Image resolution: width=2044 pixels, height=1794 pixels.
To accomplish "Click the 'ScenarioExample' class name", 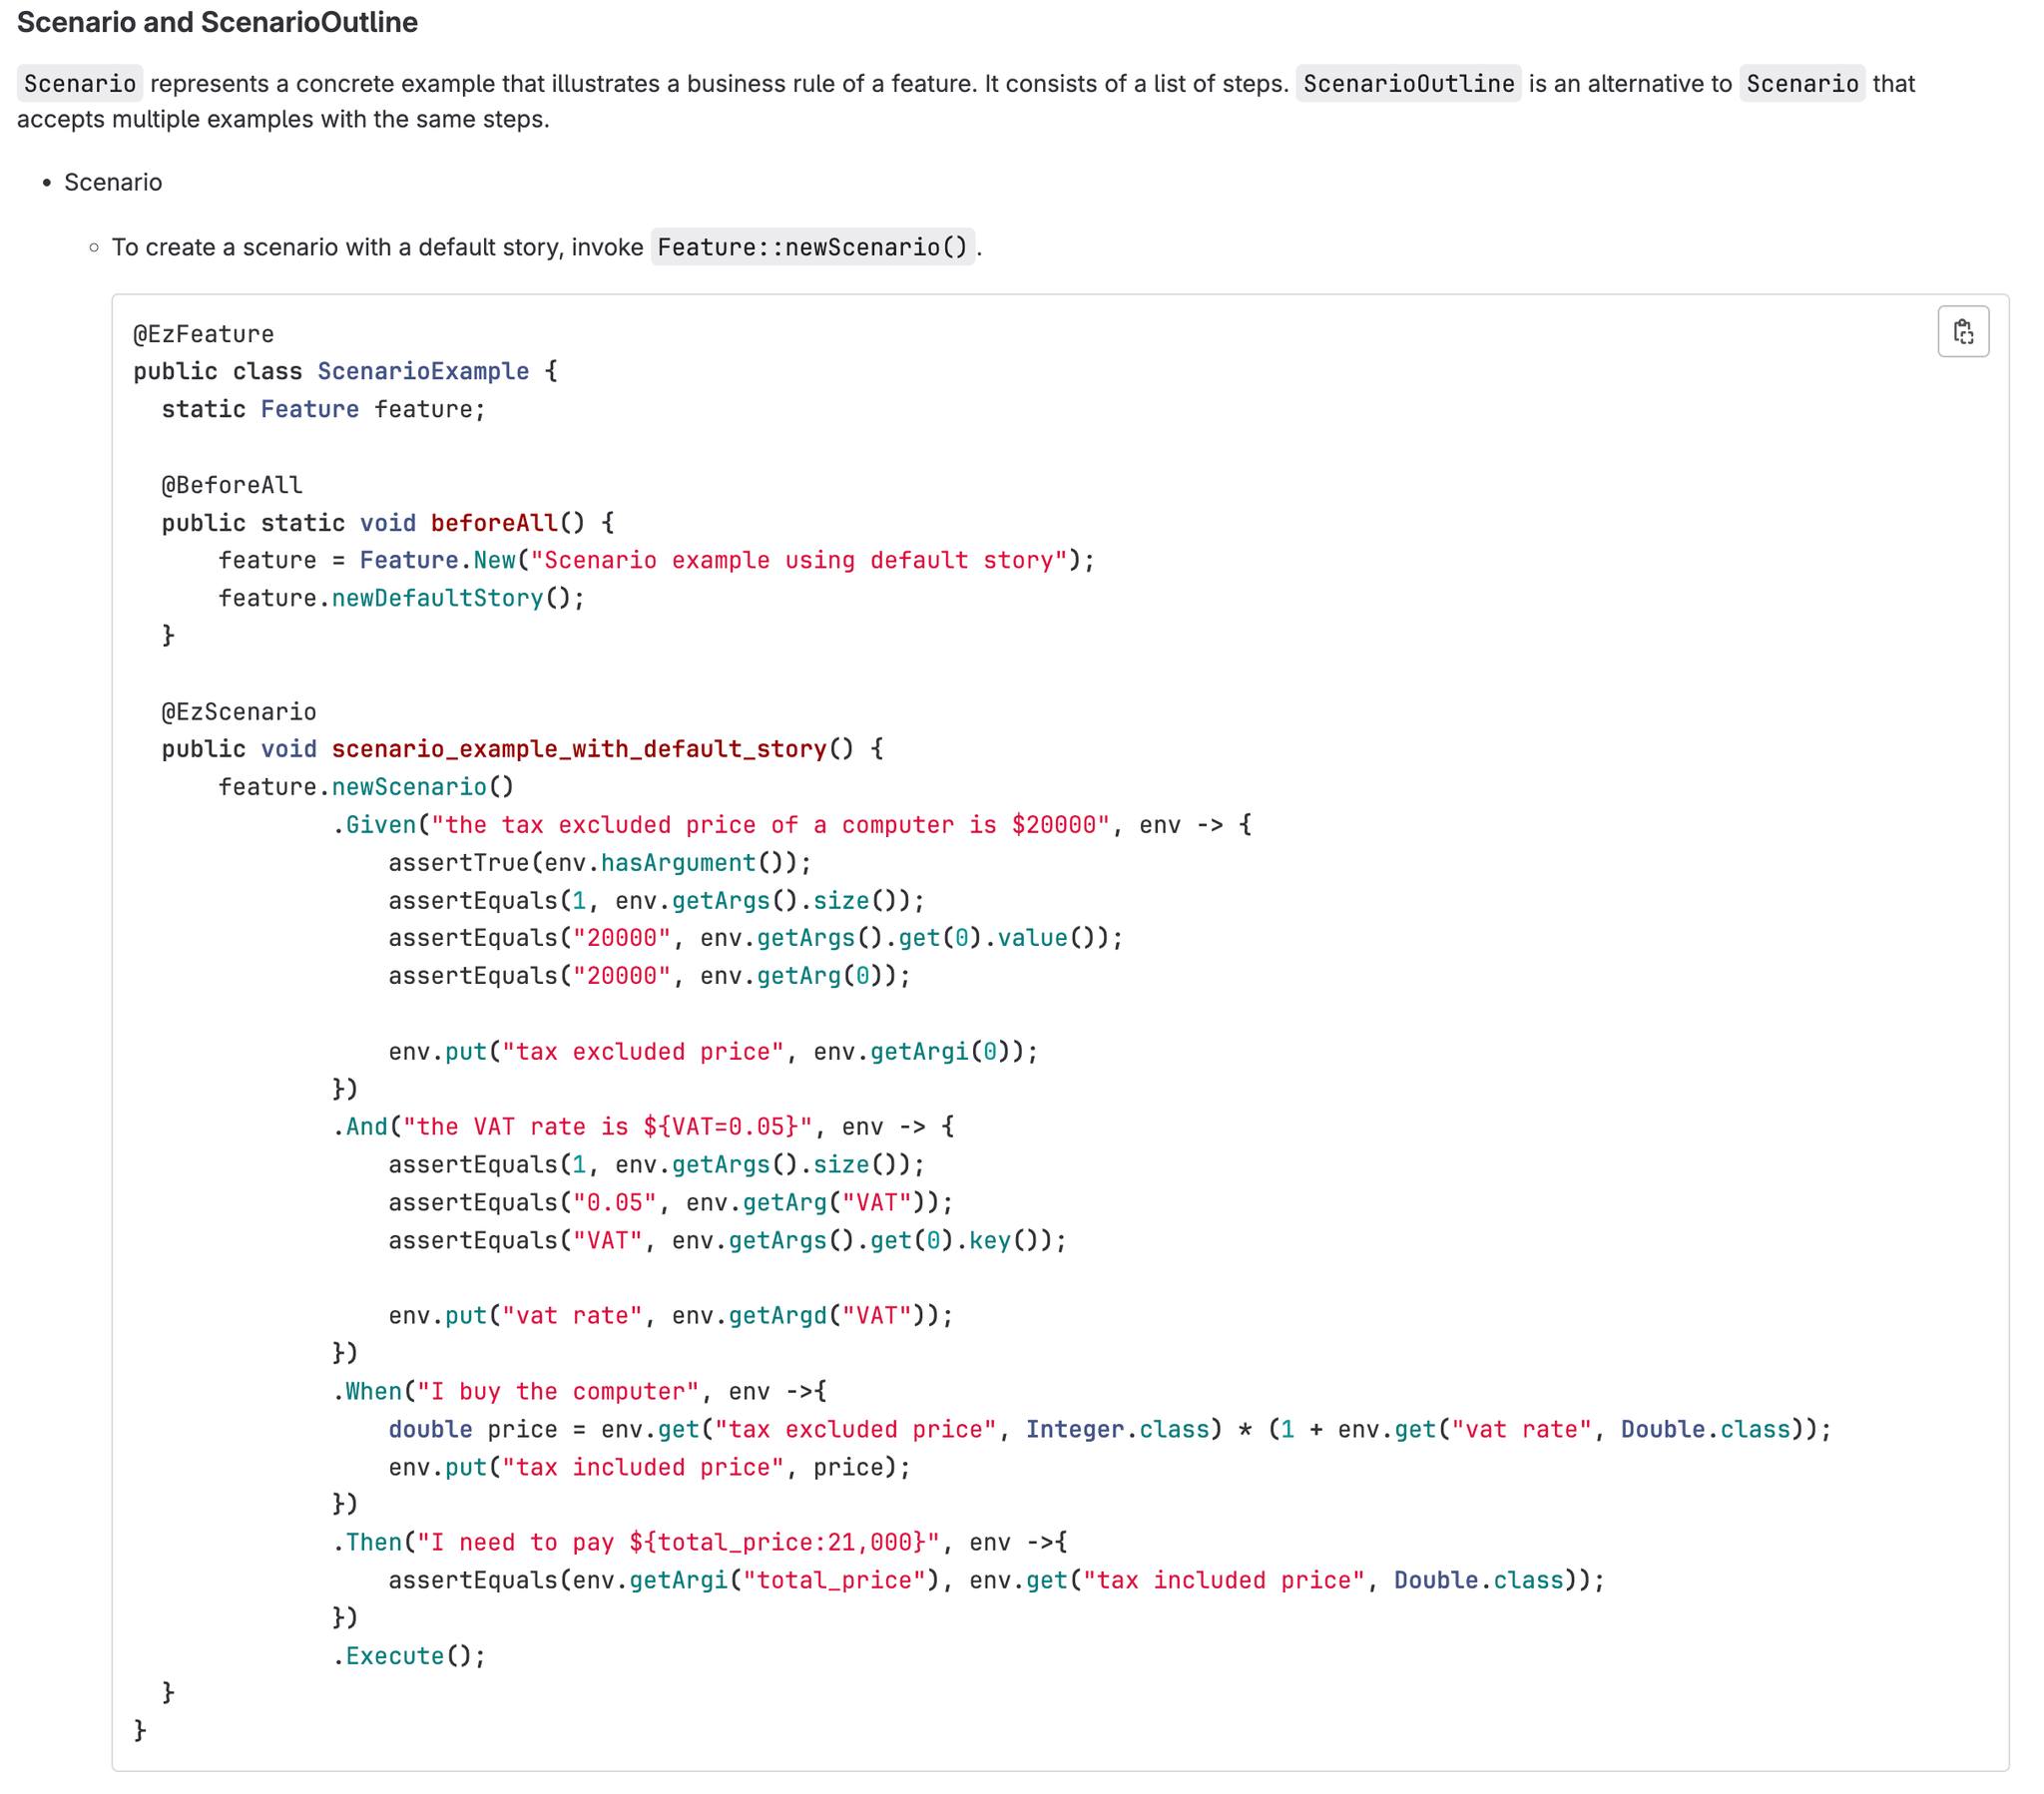I will point(423,372).
